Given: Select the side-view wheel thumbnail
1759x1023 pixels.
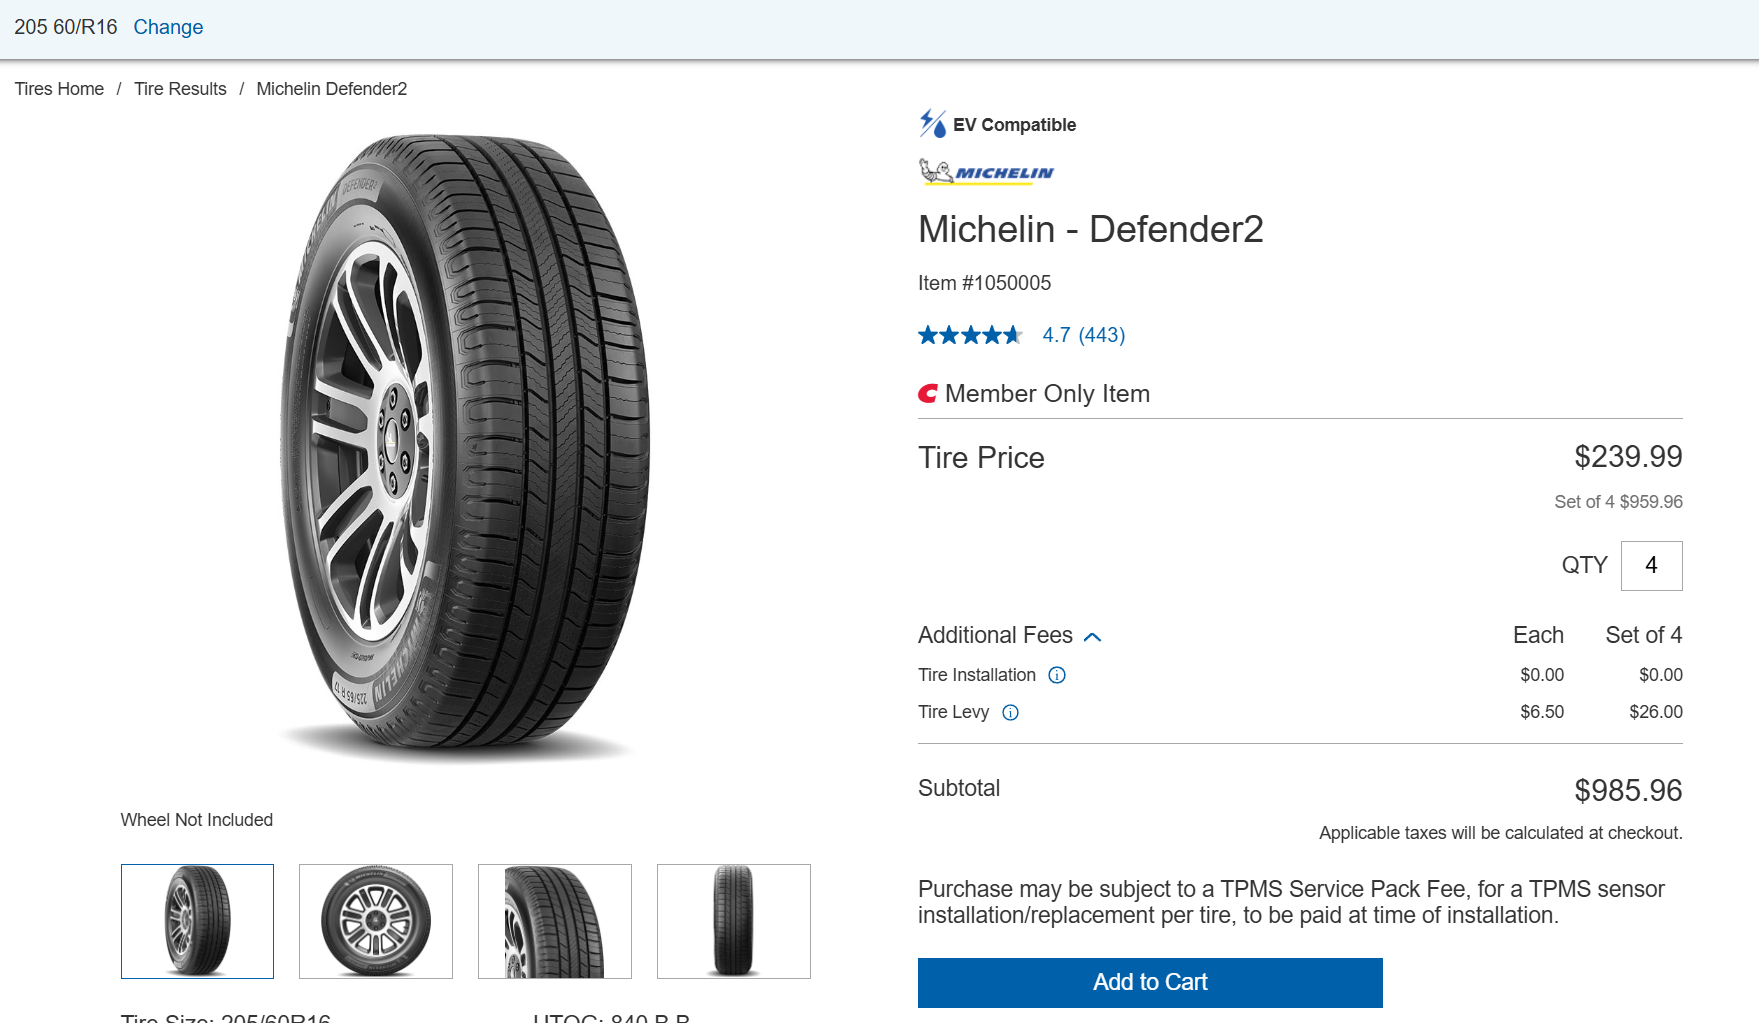Looking at the screenshot, I should coord(376,921).
